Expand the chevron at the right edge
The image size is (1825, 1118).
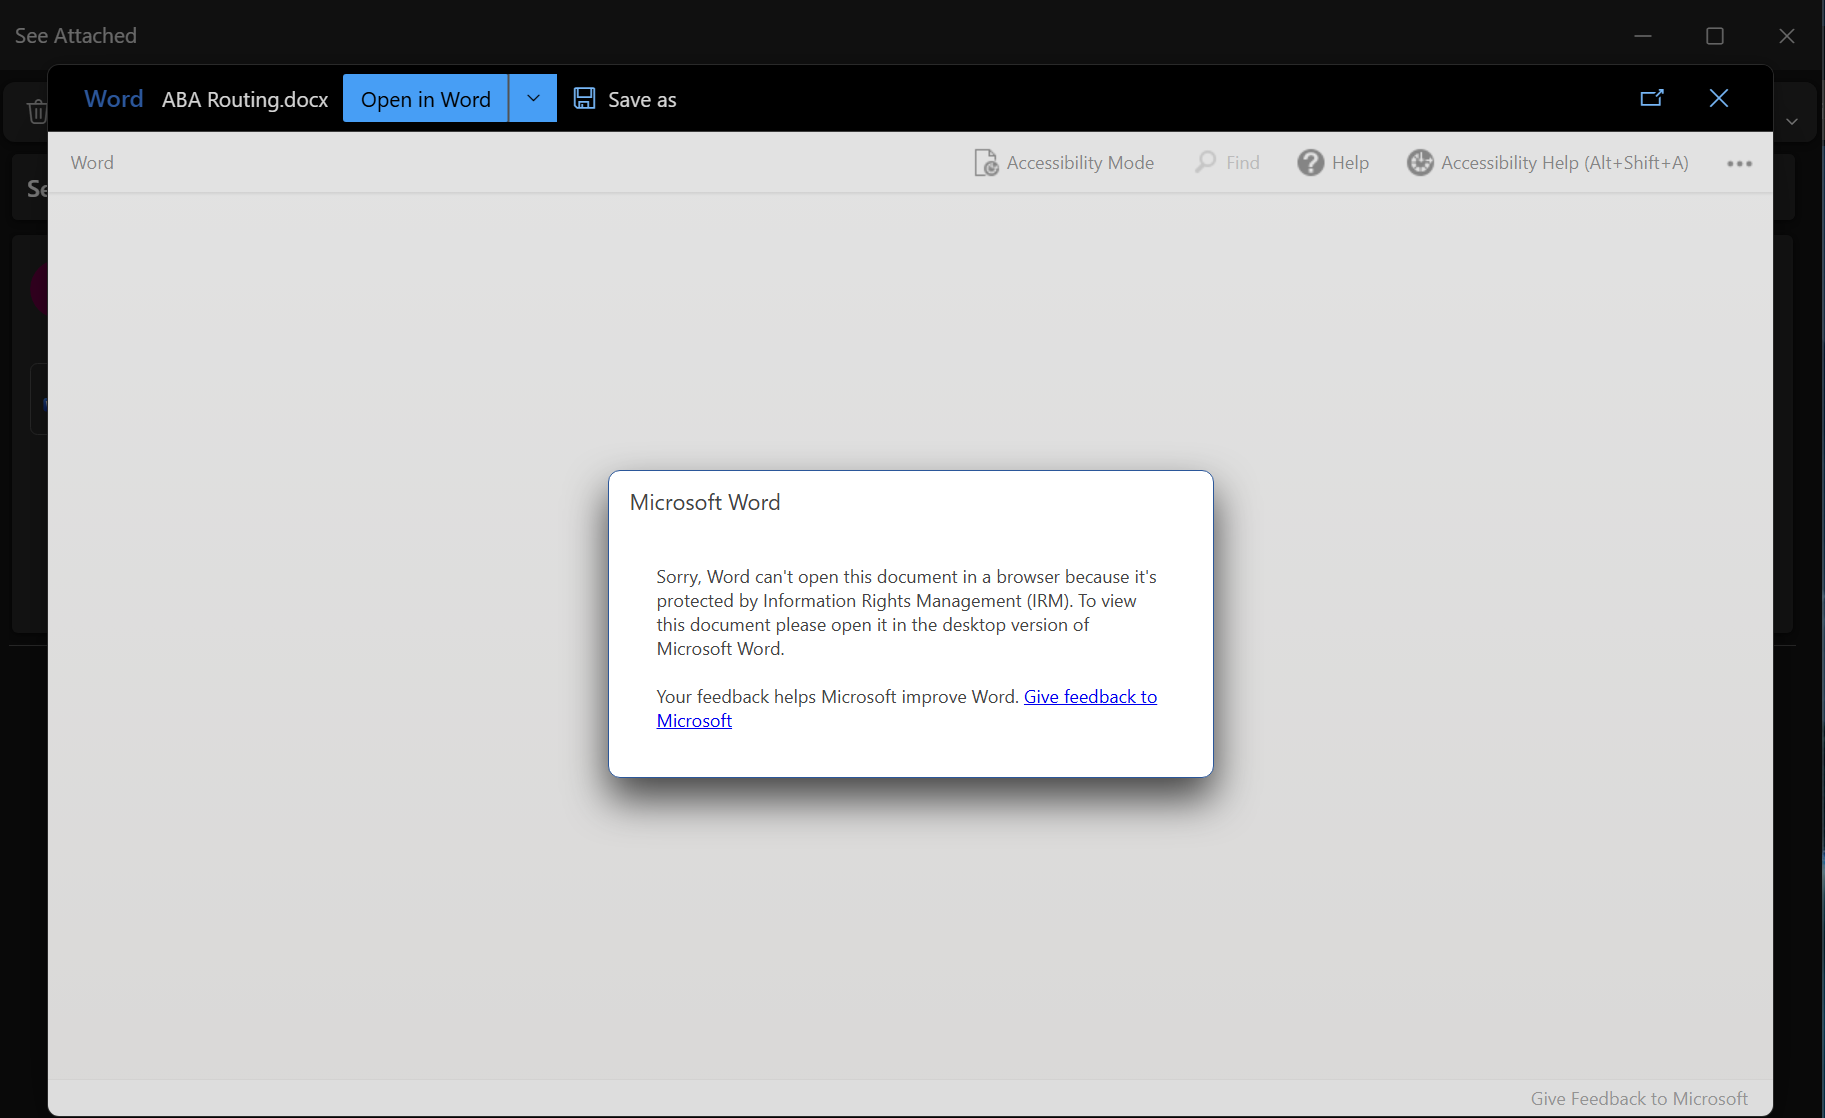tap(1792, 122)
